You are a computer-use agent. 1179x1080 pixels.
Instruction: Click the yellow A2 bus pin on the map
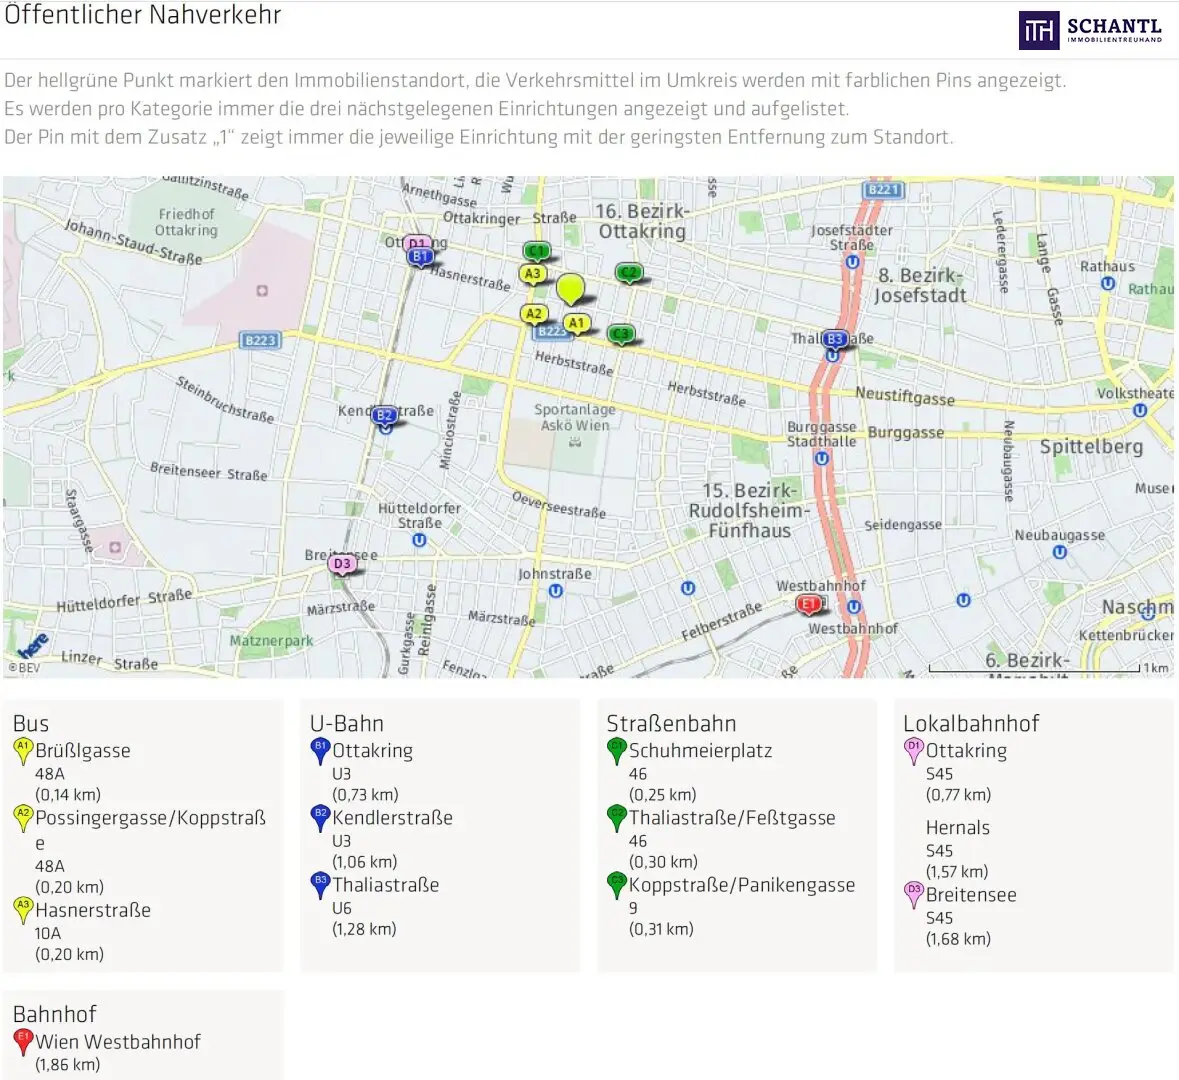click(x=534, y=314)
